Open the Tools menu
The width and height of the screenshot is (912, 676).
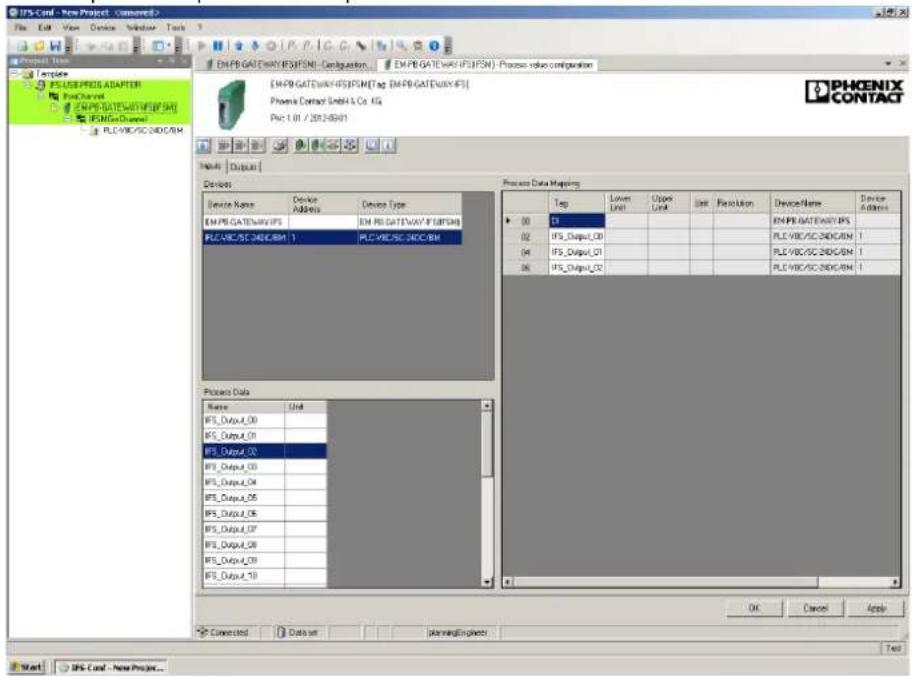coord(176,27)
